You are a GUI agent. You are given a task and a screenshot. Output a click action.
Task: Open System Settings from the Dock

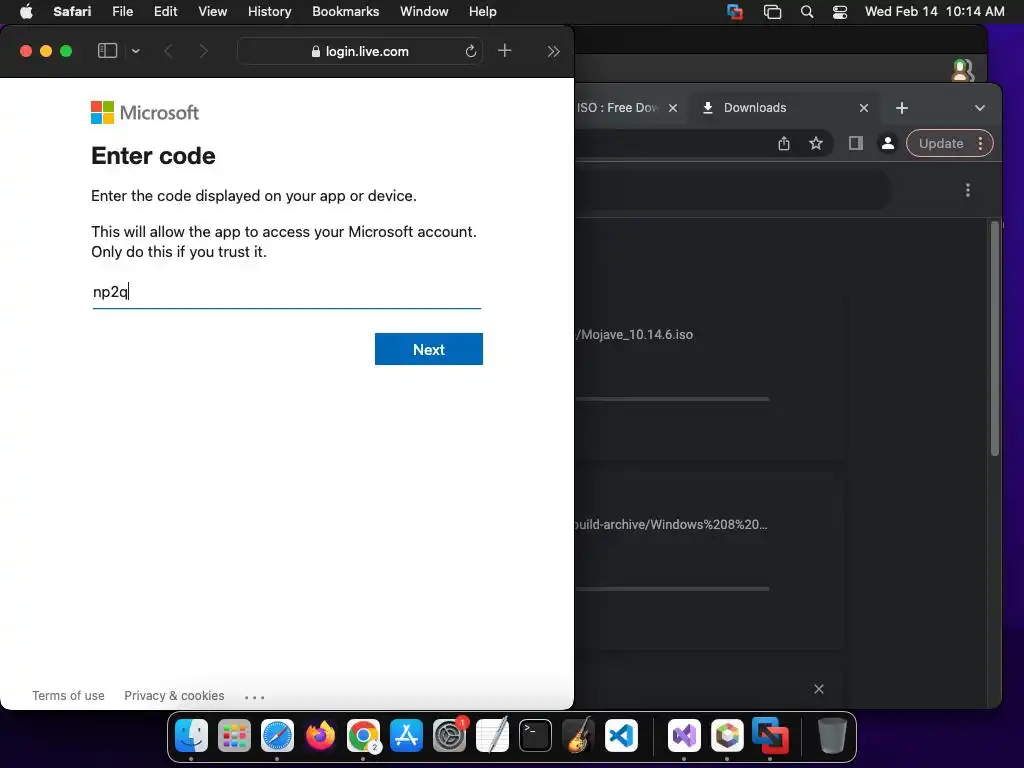tap(449, 736)
